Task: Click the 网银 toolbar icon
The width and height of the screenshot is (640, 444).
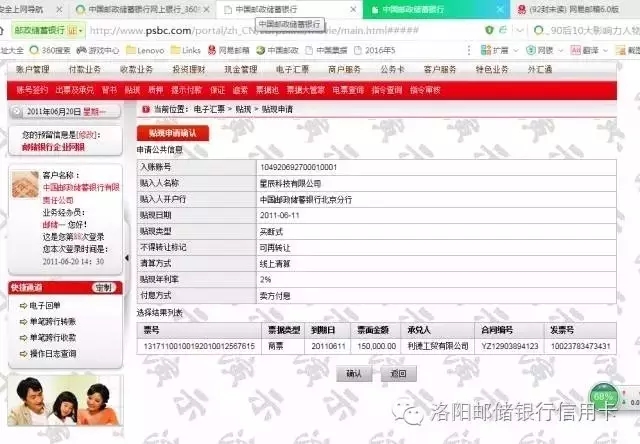Action: (x=531, y=50)
